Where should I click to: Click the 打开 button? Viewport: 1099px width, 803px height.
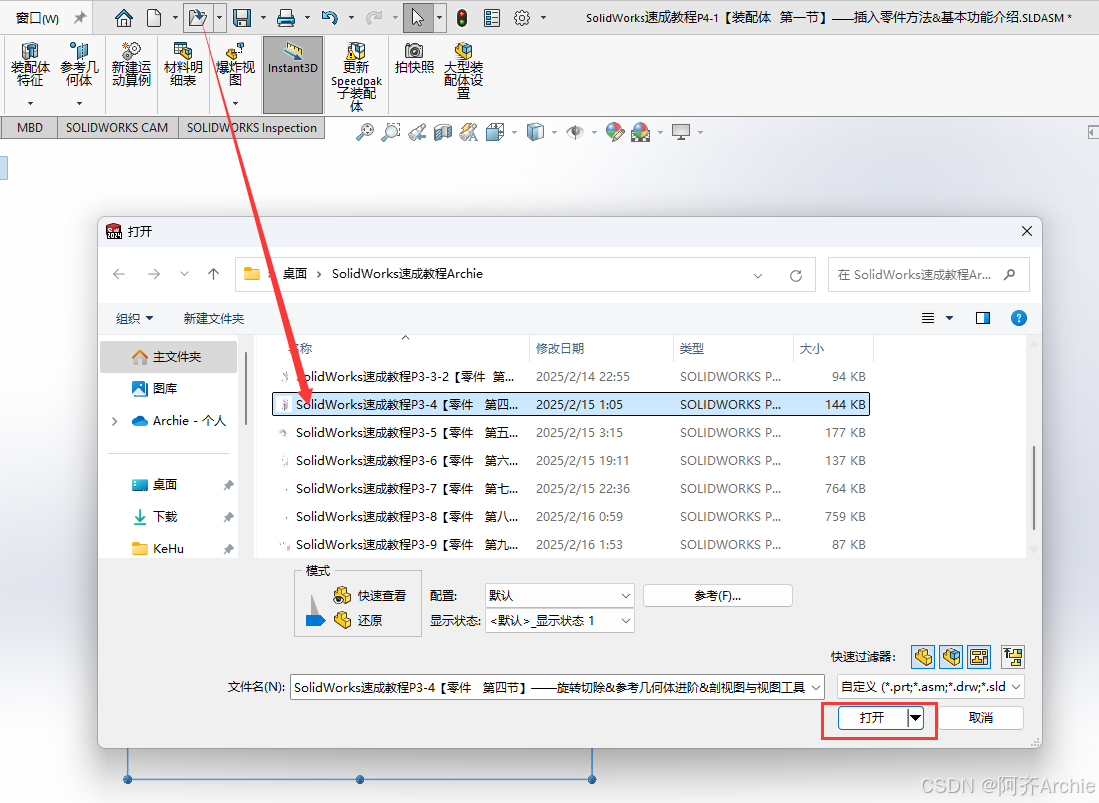[x=873, y=718]
